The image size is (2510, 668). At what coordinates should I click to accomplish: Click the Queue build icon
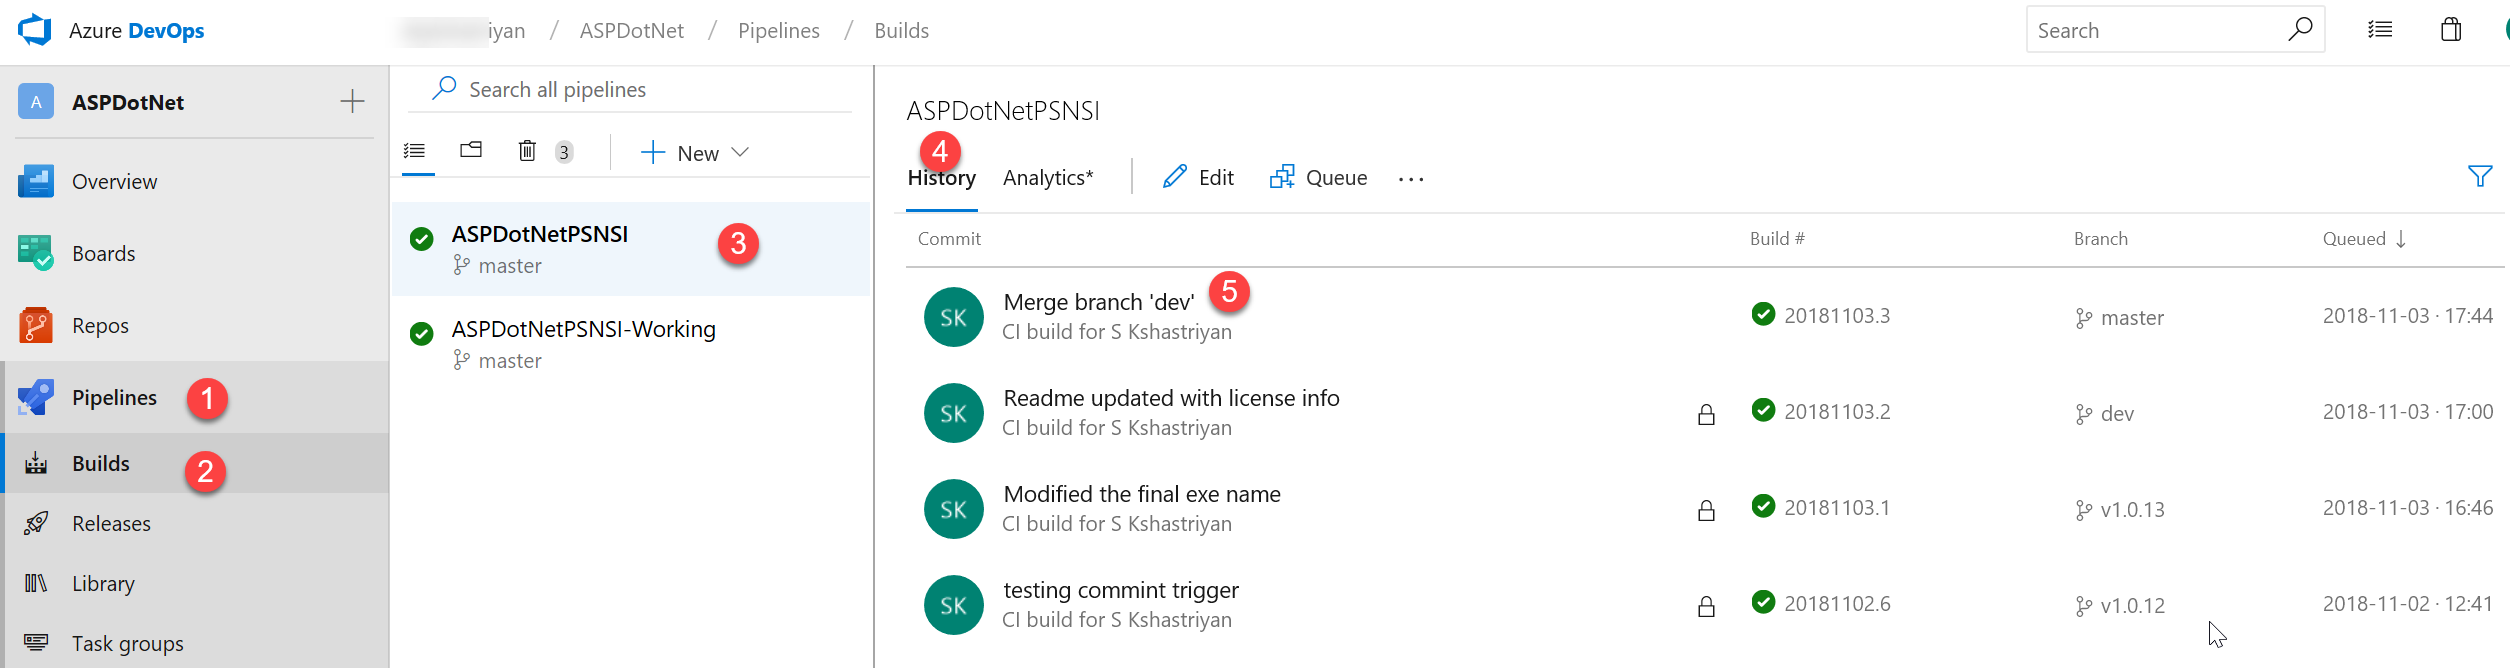1282,177
